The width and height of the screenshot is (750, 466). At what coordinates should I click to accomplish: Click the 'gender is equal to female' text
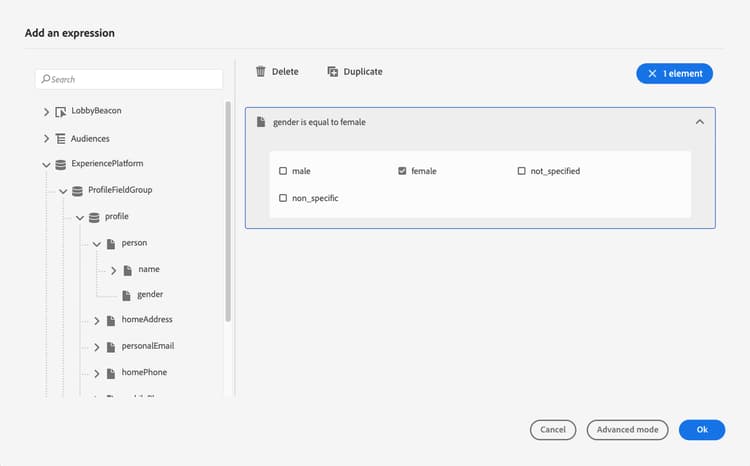pos(319,122)
